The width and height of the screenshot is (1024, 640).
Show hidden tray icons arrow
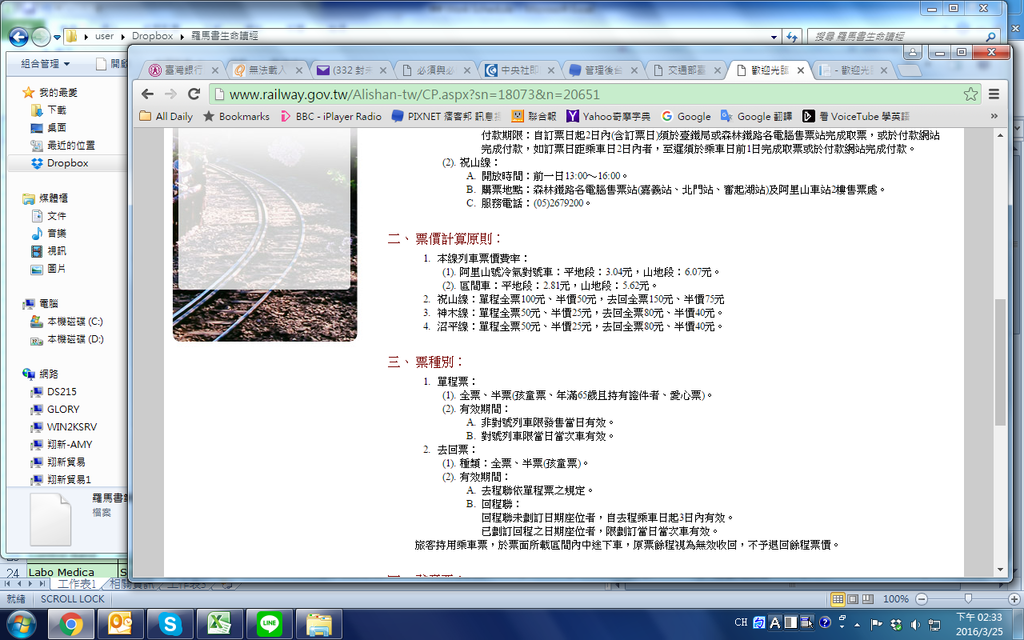pos(857,624)
